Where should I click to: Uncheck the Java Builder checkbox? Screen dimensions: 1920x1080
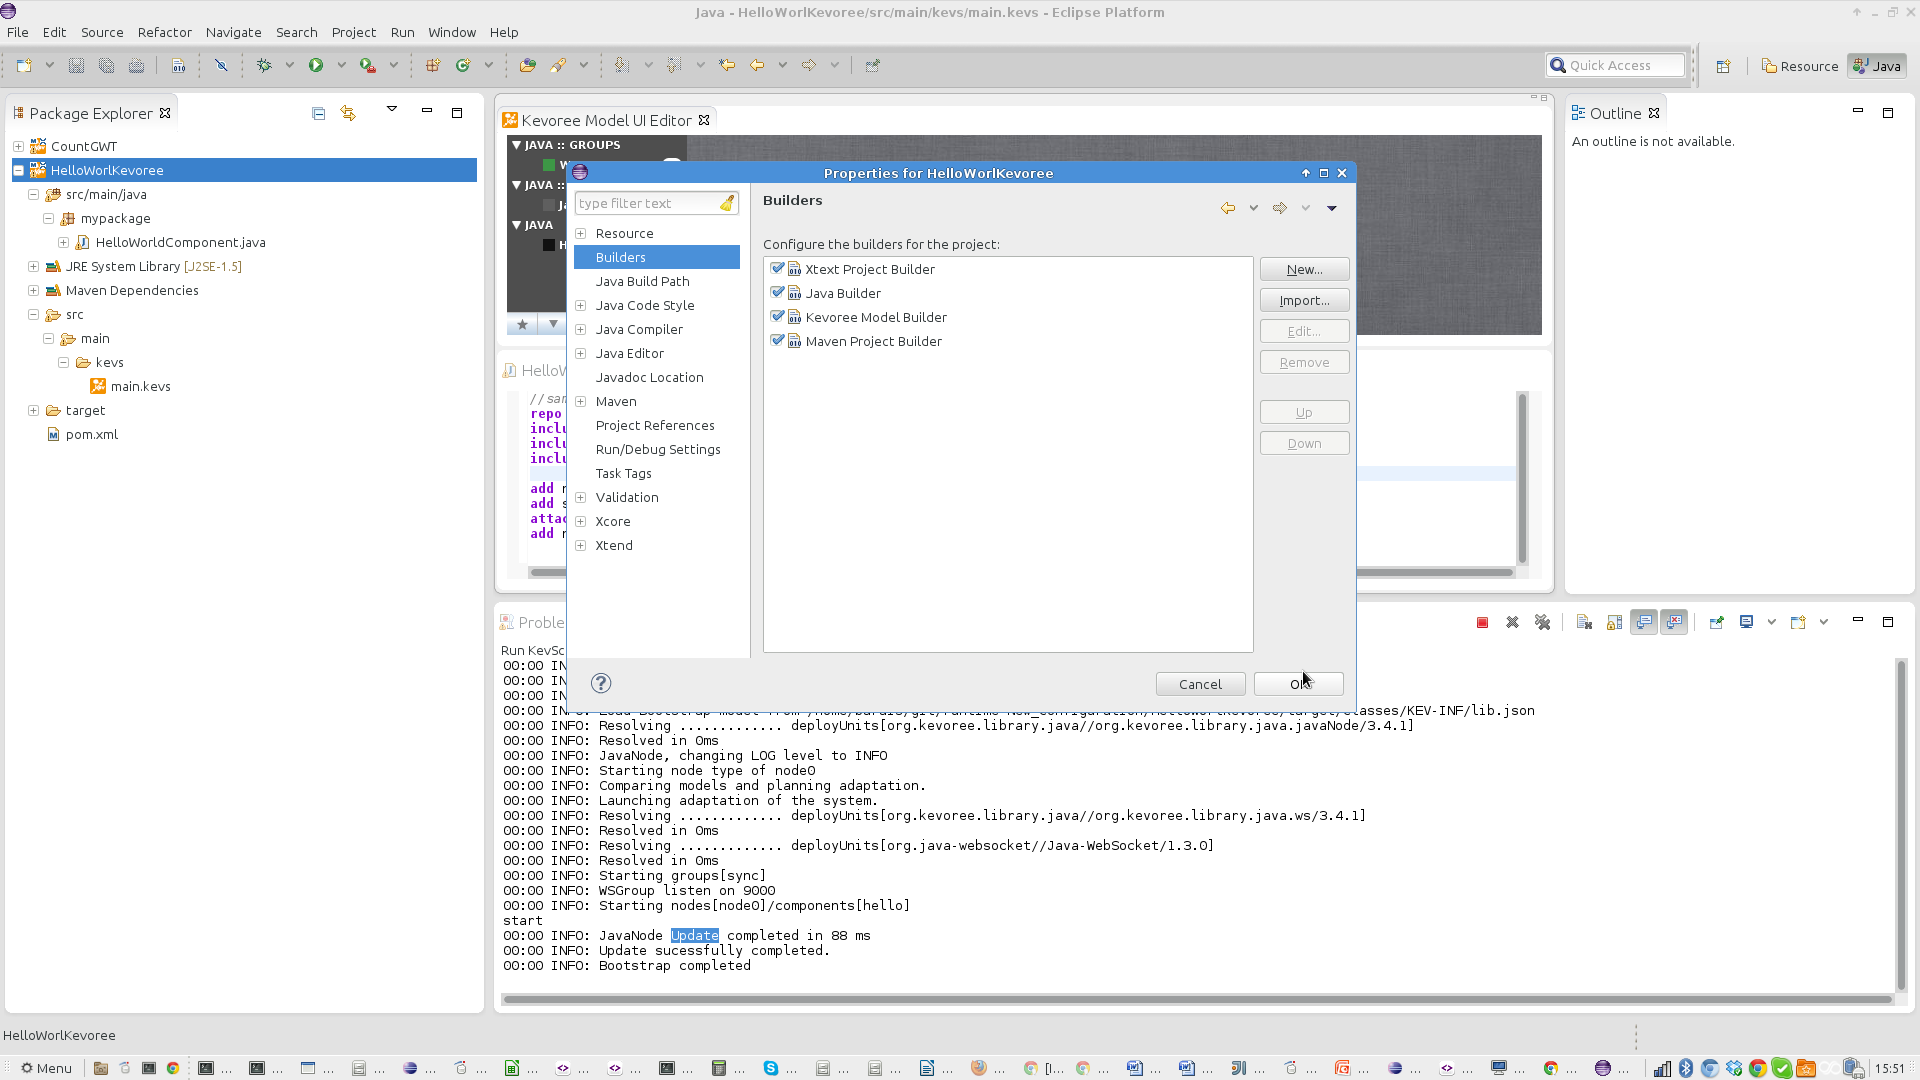point(778,293)
